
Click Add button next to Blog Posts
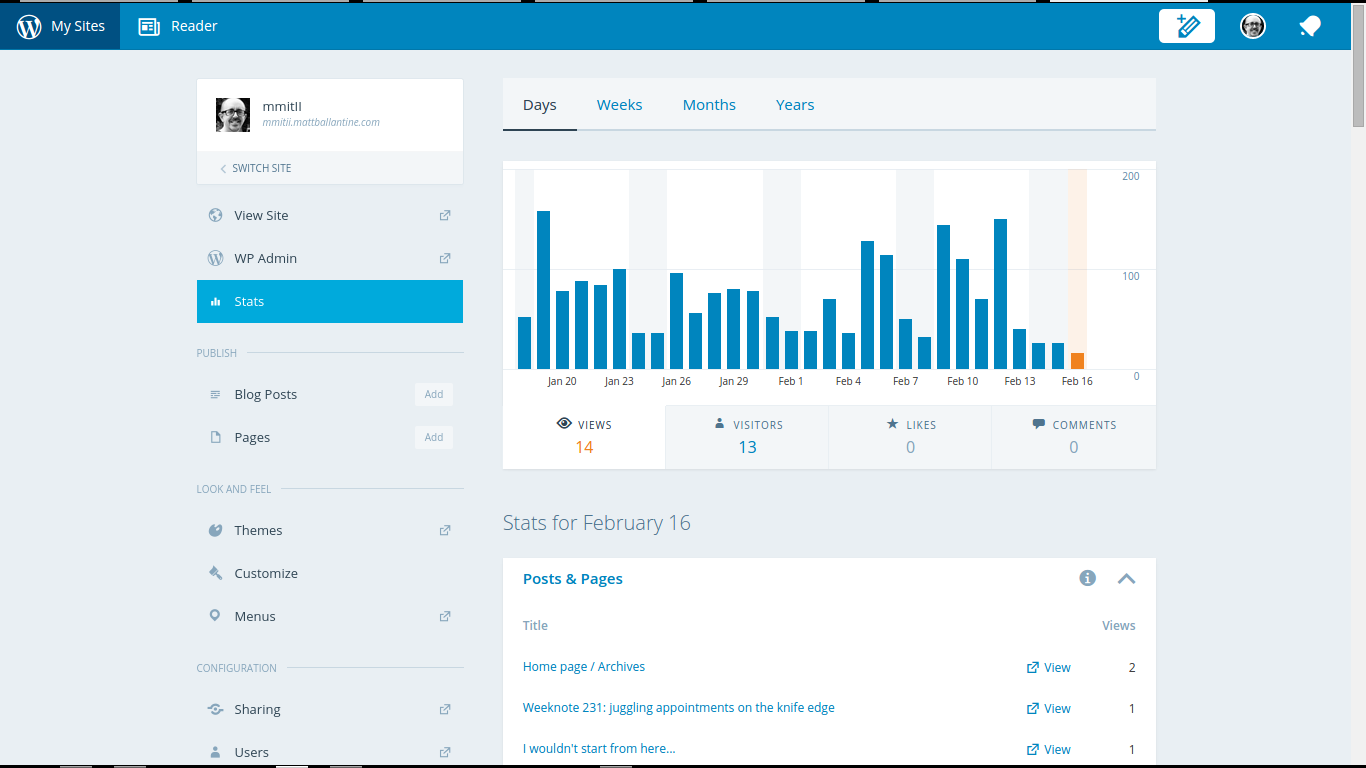pyautogui.click(x=434, y=394)
